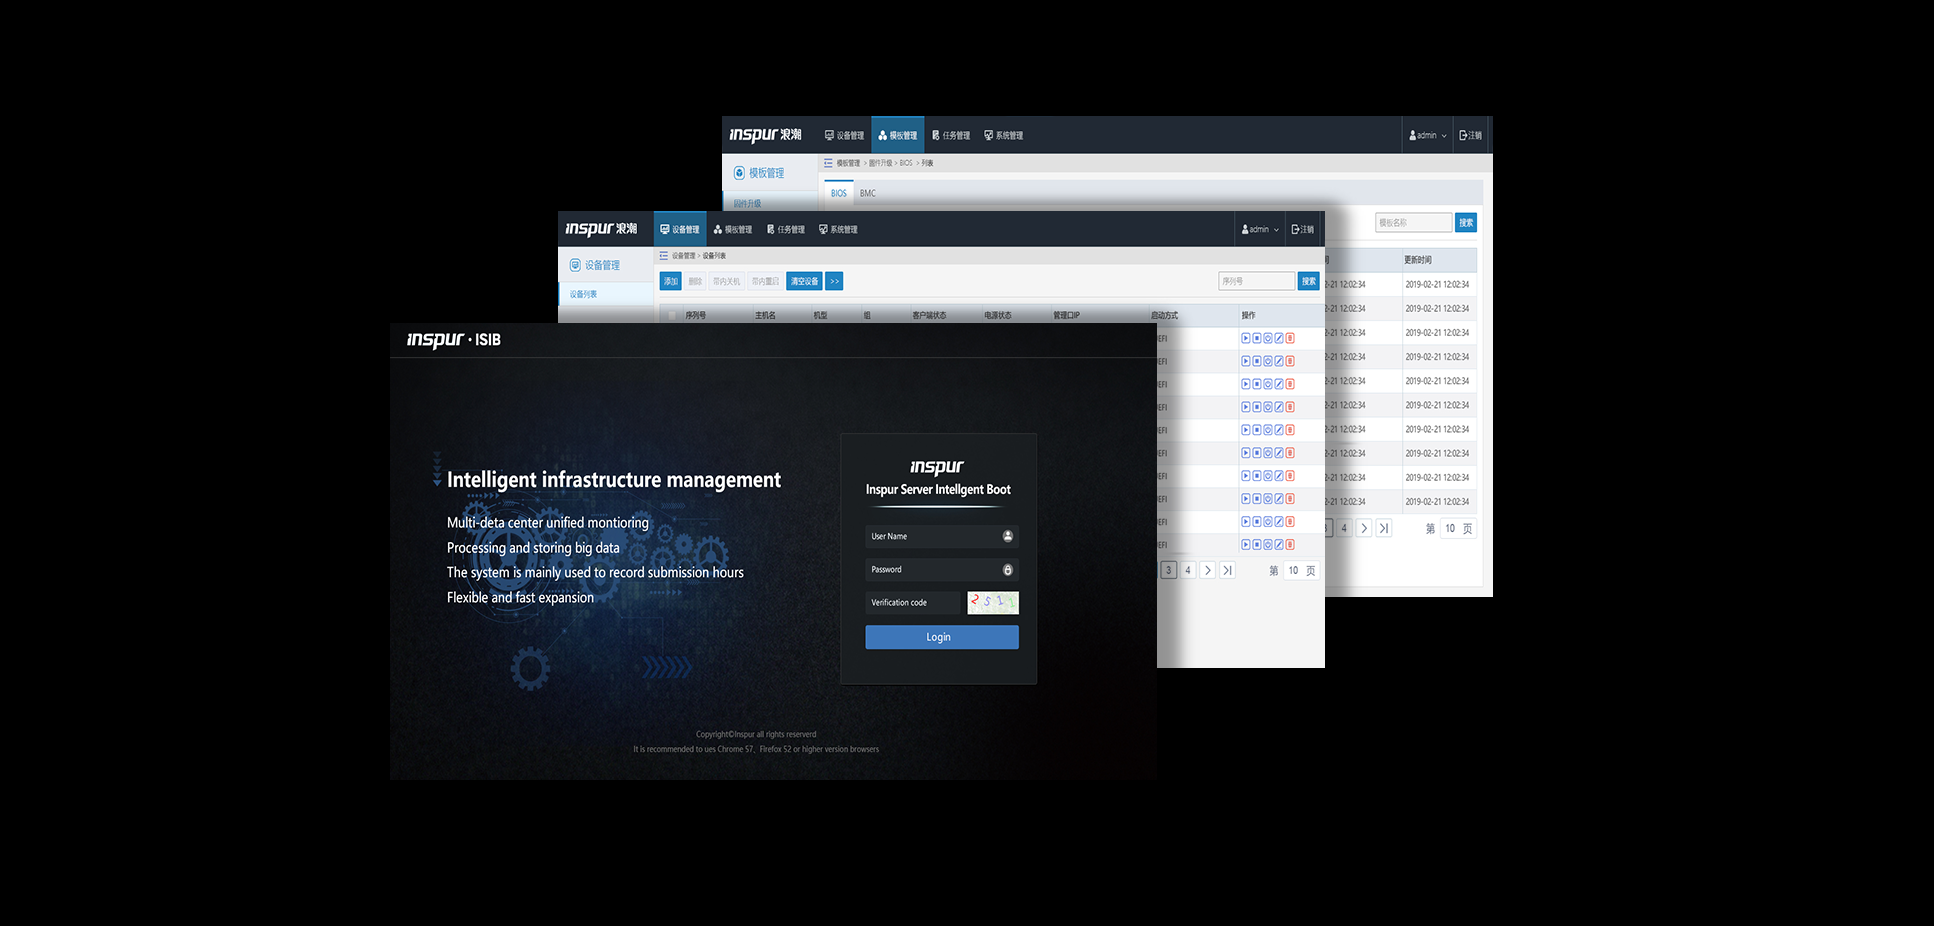Click the user icon in the User Name field

coord(1007,536)
